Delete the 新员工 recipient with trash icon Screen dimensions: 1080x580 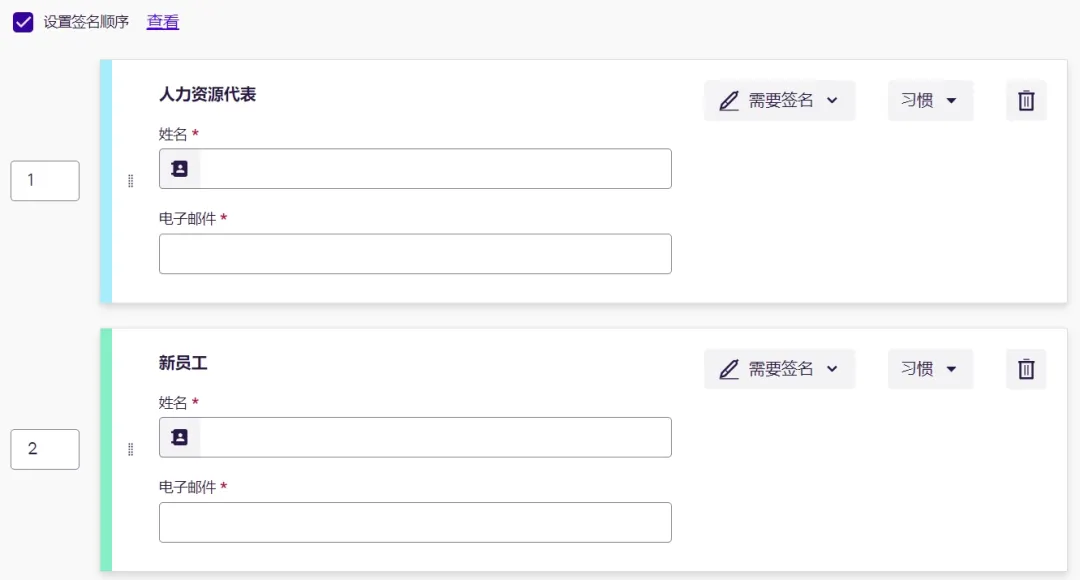[1026, 369]
